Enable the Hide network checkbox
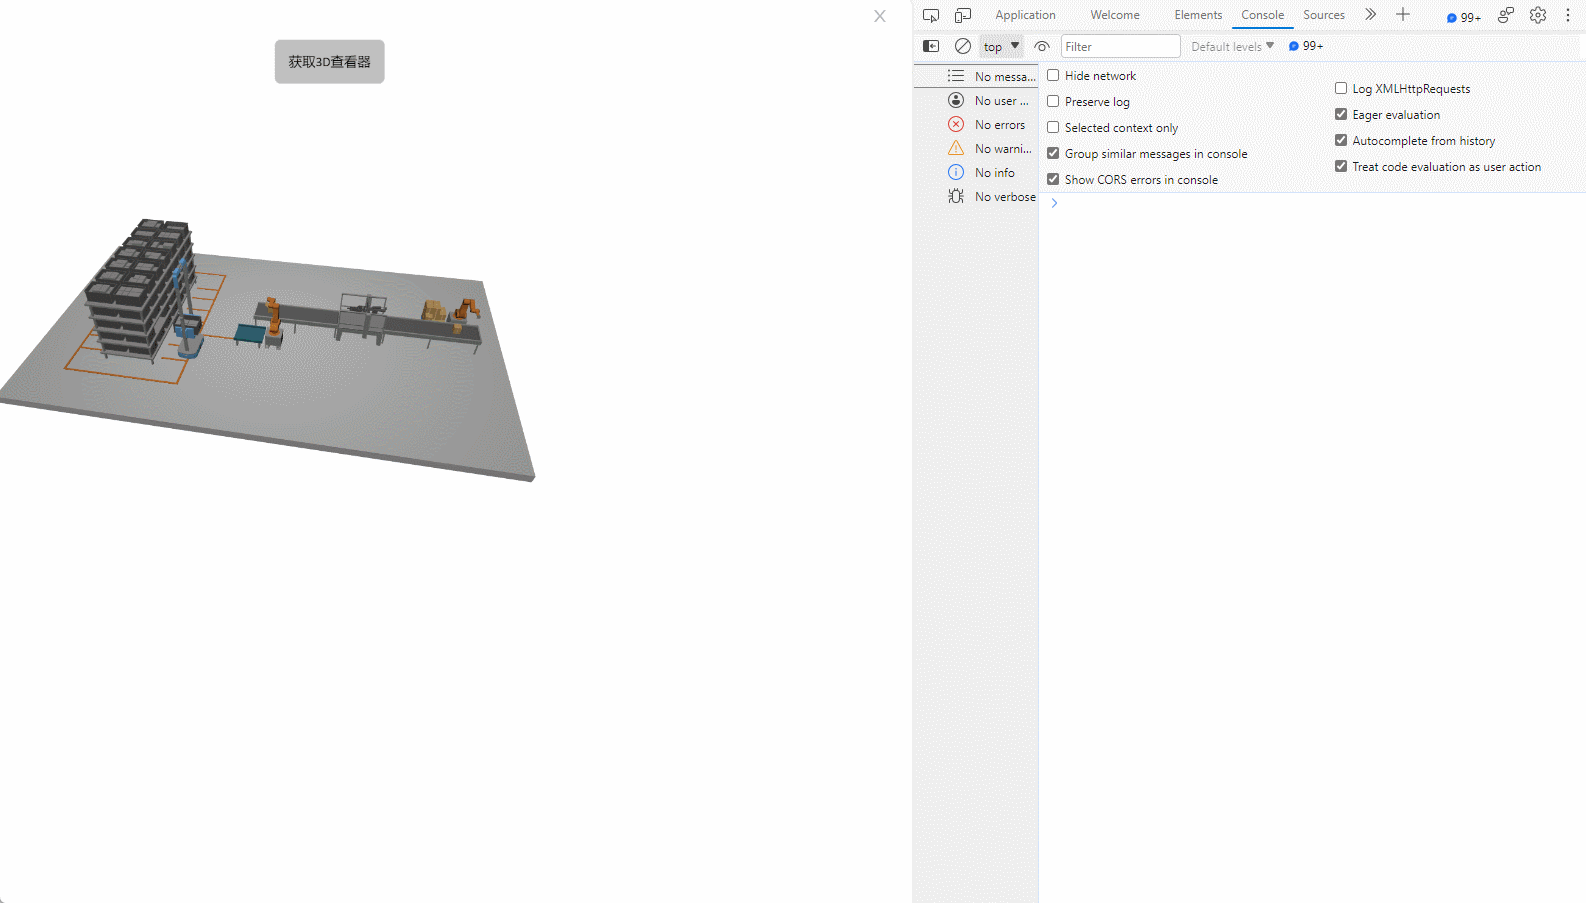The width and height of the screenshot is (1586, 903). 1053,76
